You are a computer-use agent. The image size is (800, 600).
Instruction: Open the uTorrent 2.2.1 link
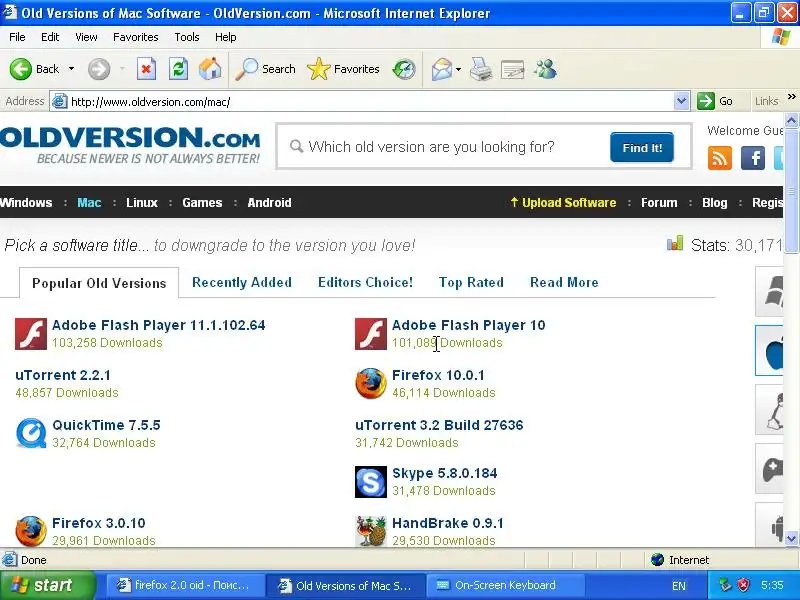tap(63, 375)
